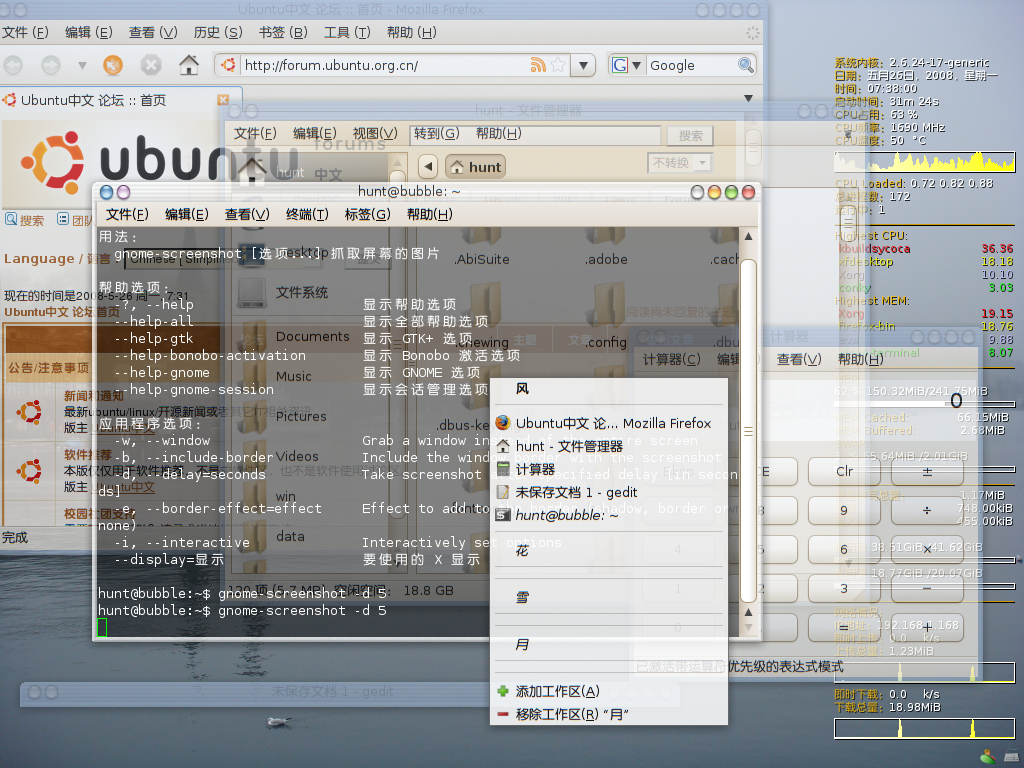Screen dimensions: 1024x768
Task: Switch to 未保存文档 1 - gedit entry
Action: pos(609,492)
